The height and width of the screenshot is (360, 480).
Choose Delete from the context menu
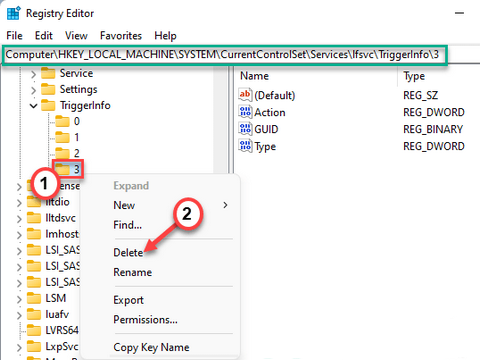pyautogui.click(x=128, y=252)
